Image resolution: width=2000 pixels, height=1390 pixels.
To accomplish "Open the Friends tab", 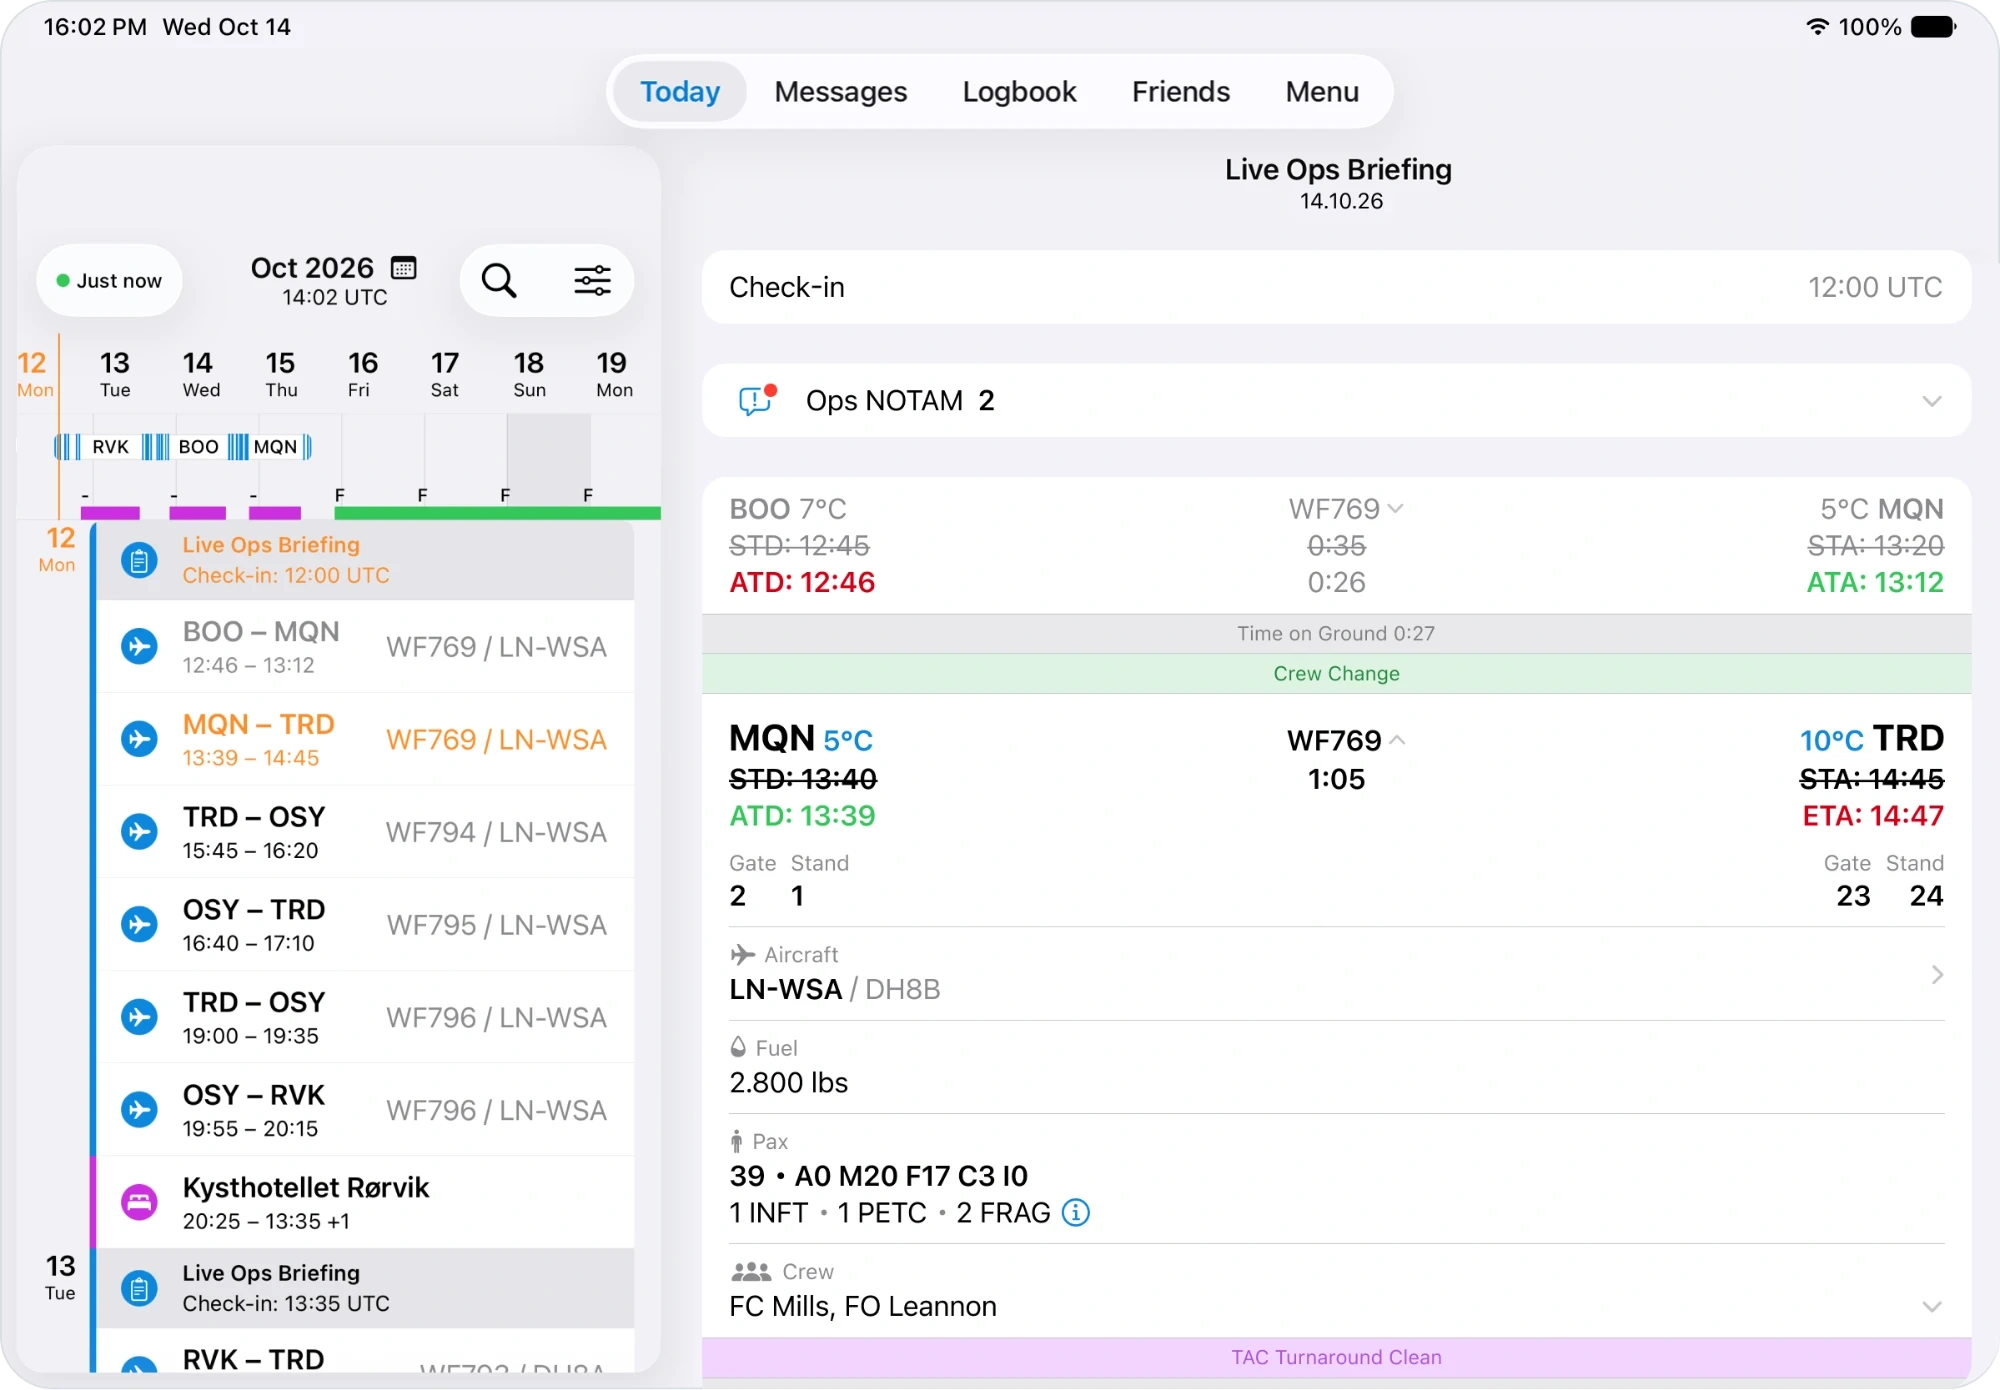I will tap(1181, 92).
